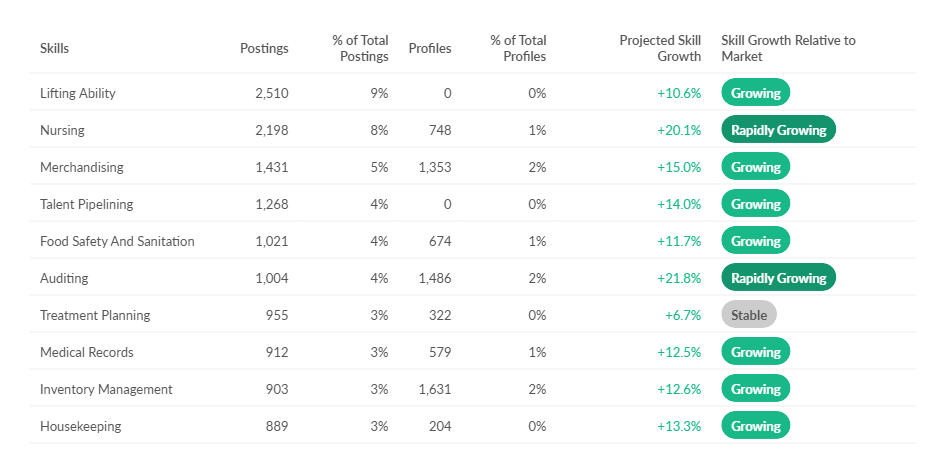Click the +21.8% projected growth value
The height and width of the screenshot is (474, 946).
[x=679, y=278]
